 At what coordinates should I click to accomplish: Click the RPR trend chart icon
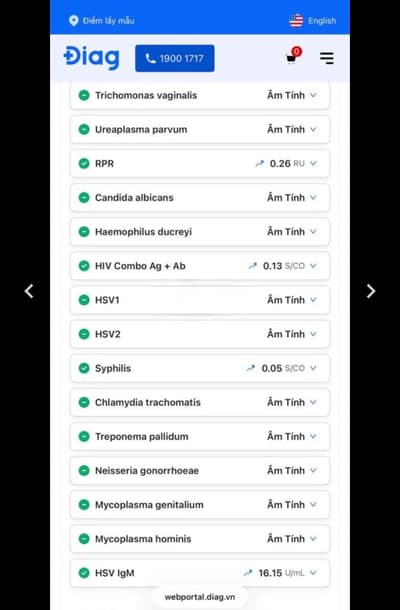pos(260,164)
